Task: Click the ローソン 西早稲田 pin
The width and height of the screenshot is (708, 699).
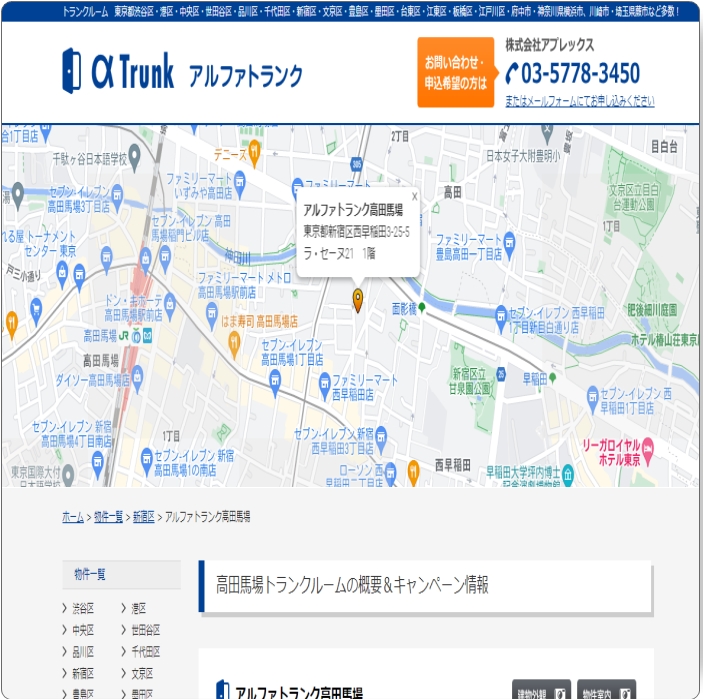Action: click(x=390, y=474)
